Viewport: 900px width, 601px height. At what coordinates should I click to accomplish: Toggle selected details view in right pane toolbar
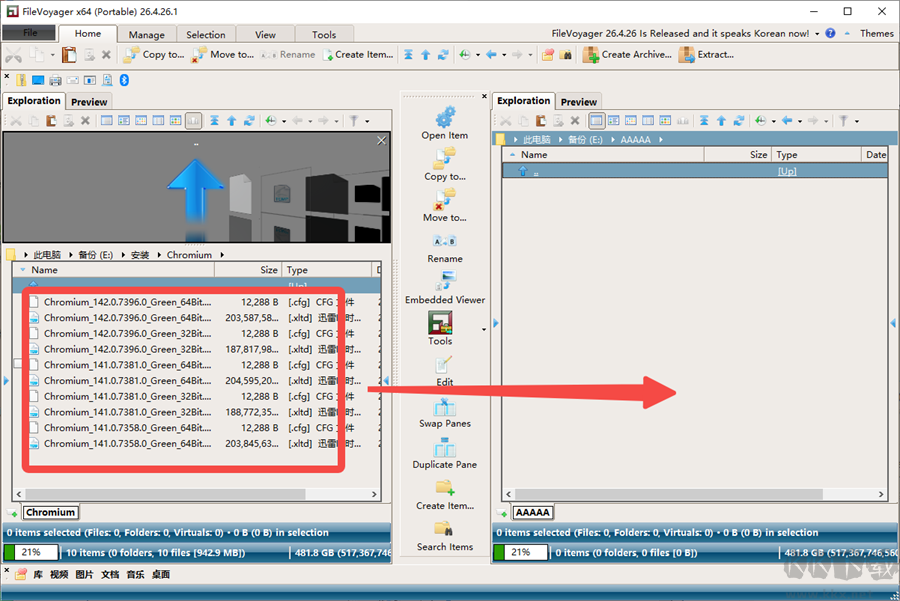point(596,121)
